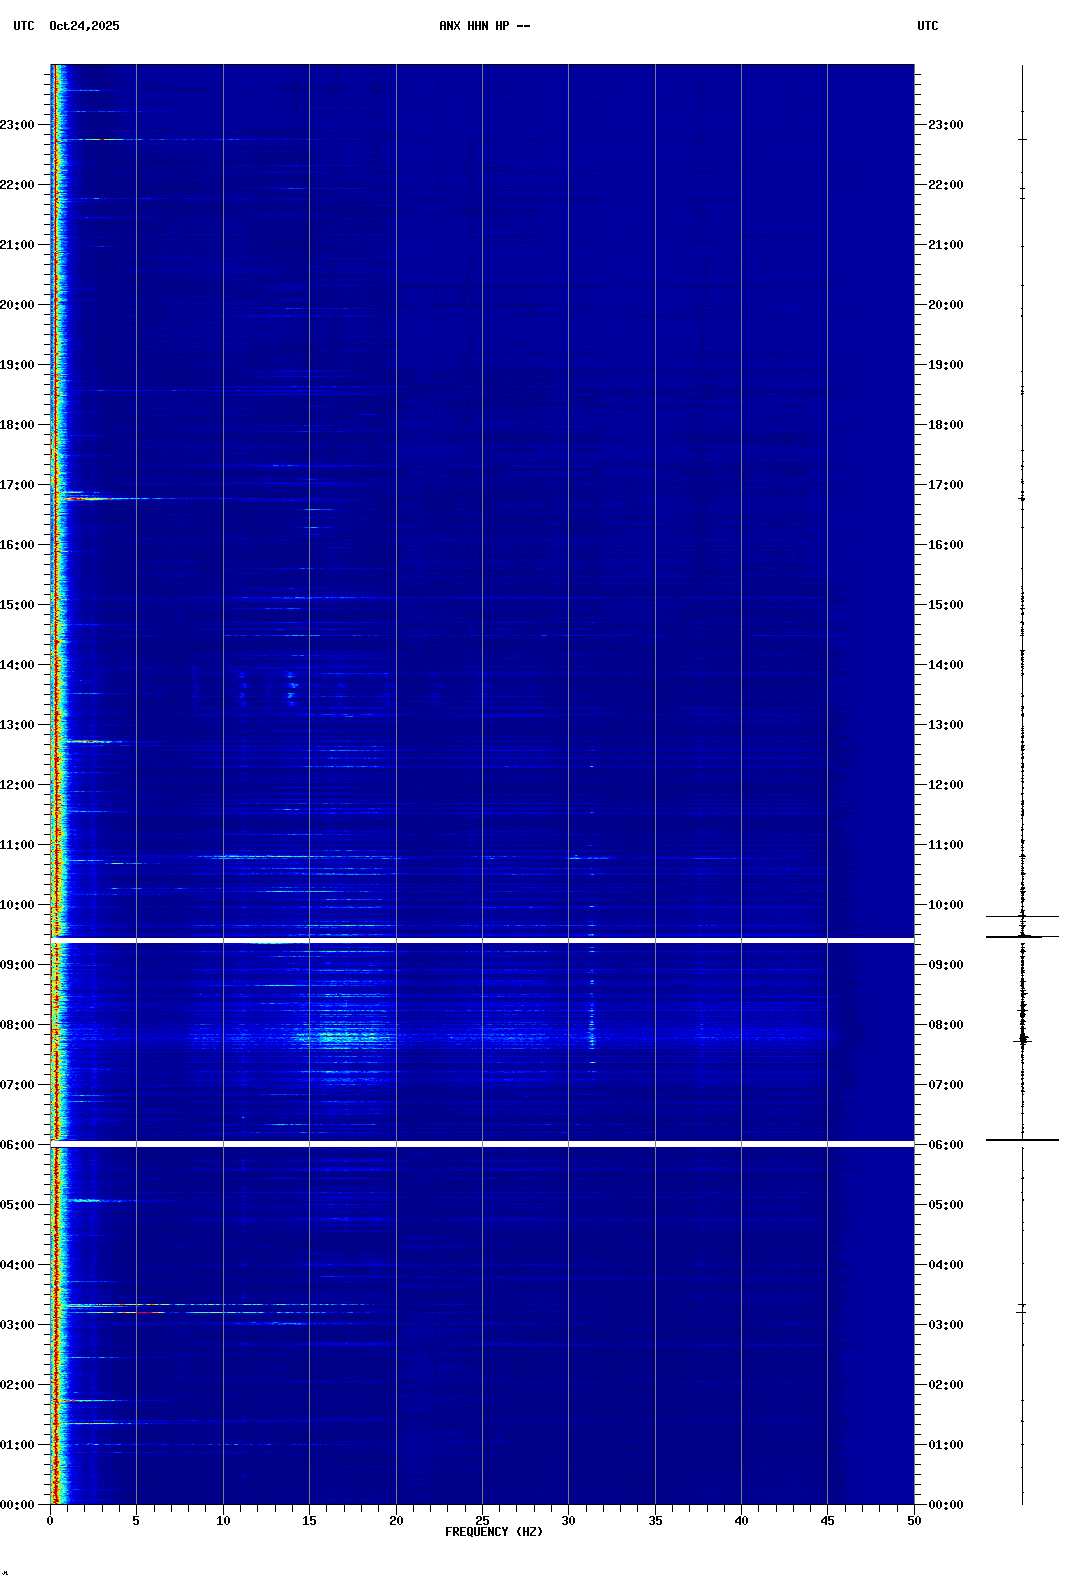The image size is (1066, 1584).
Task: Click the ANX HHN HP title text
Action: click(x=484, y=26)
